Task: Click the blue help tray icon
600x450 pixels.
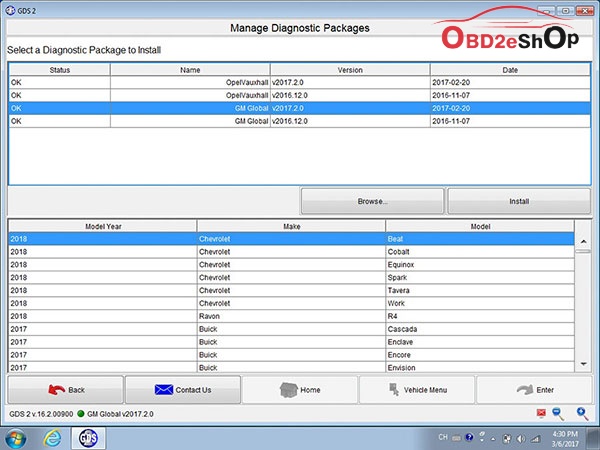Action: tap(469, 437)
